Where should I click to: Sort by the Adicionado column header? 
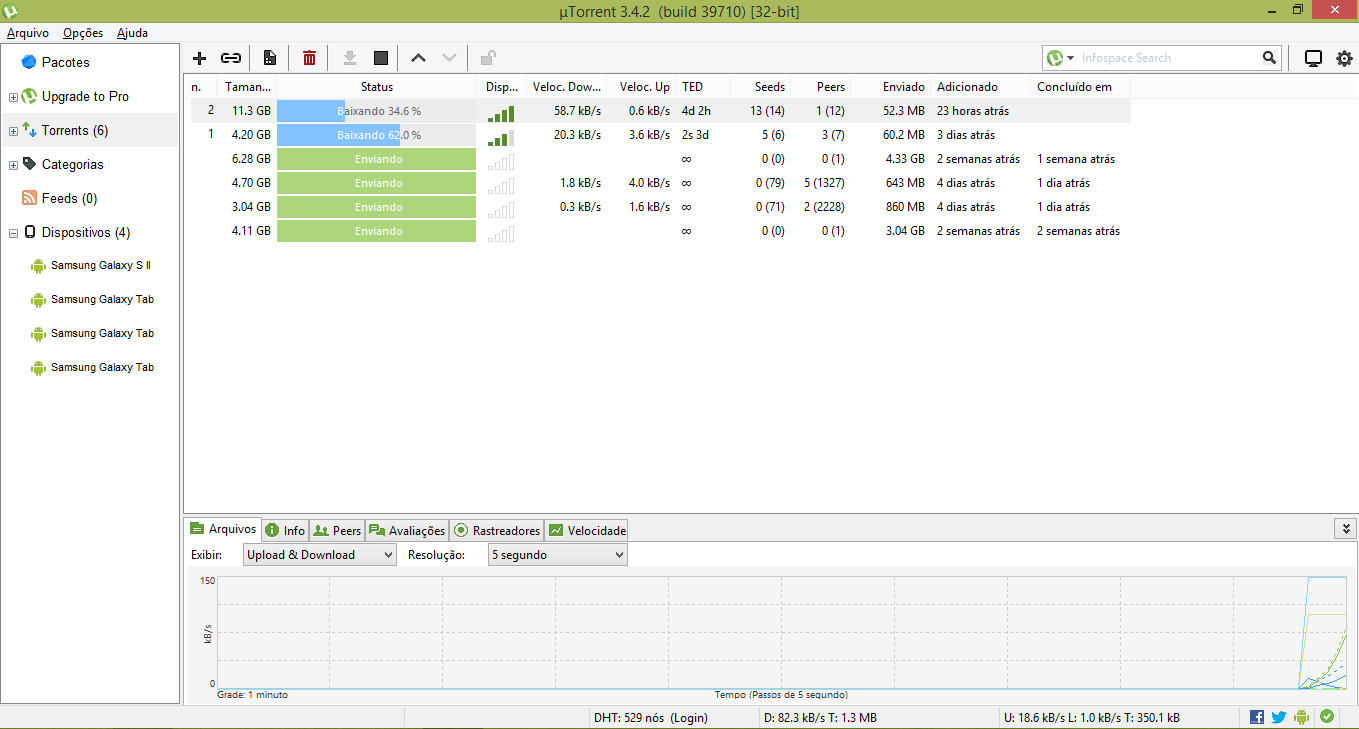pyautogui.click(x=981, y=87)
